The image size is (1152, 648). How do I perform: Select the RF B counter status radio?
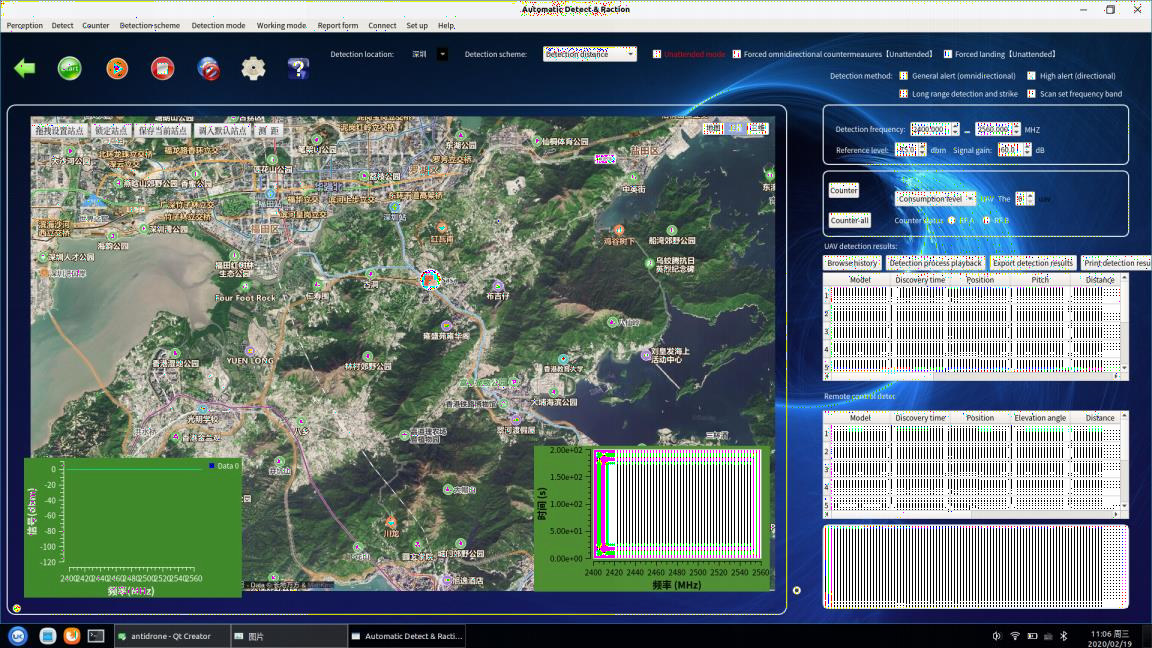(x=986, y=220)
